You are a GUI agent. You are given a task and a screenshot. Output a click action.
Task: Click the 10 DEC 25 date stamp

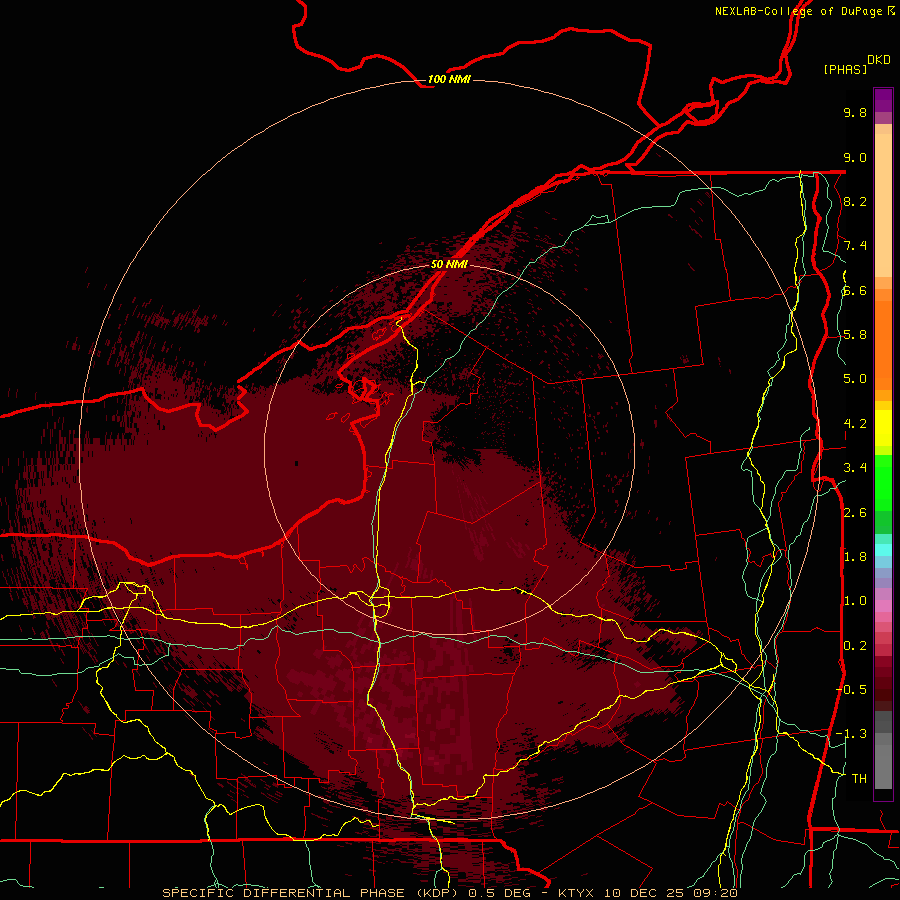[x=646, y=893]
